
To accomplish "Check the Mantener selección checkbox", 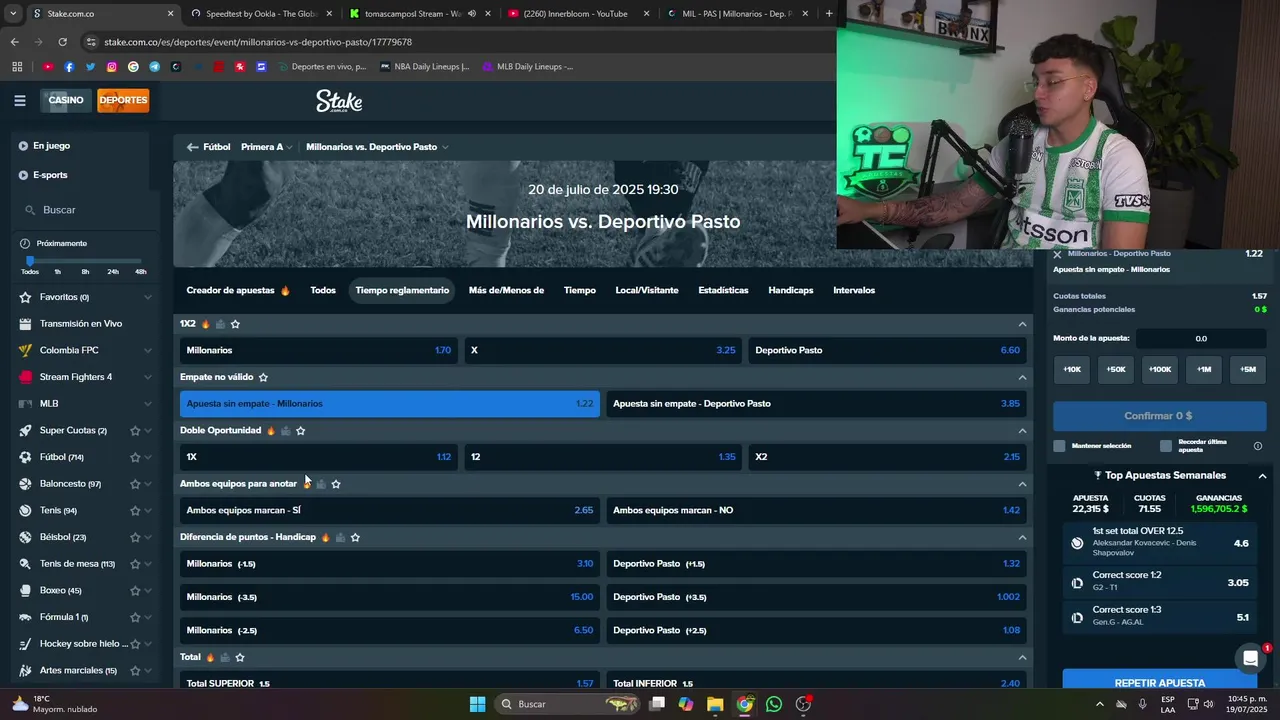I will click(x=1060, y=446).
